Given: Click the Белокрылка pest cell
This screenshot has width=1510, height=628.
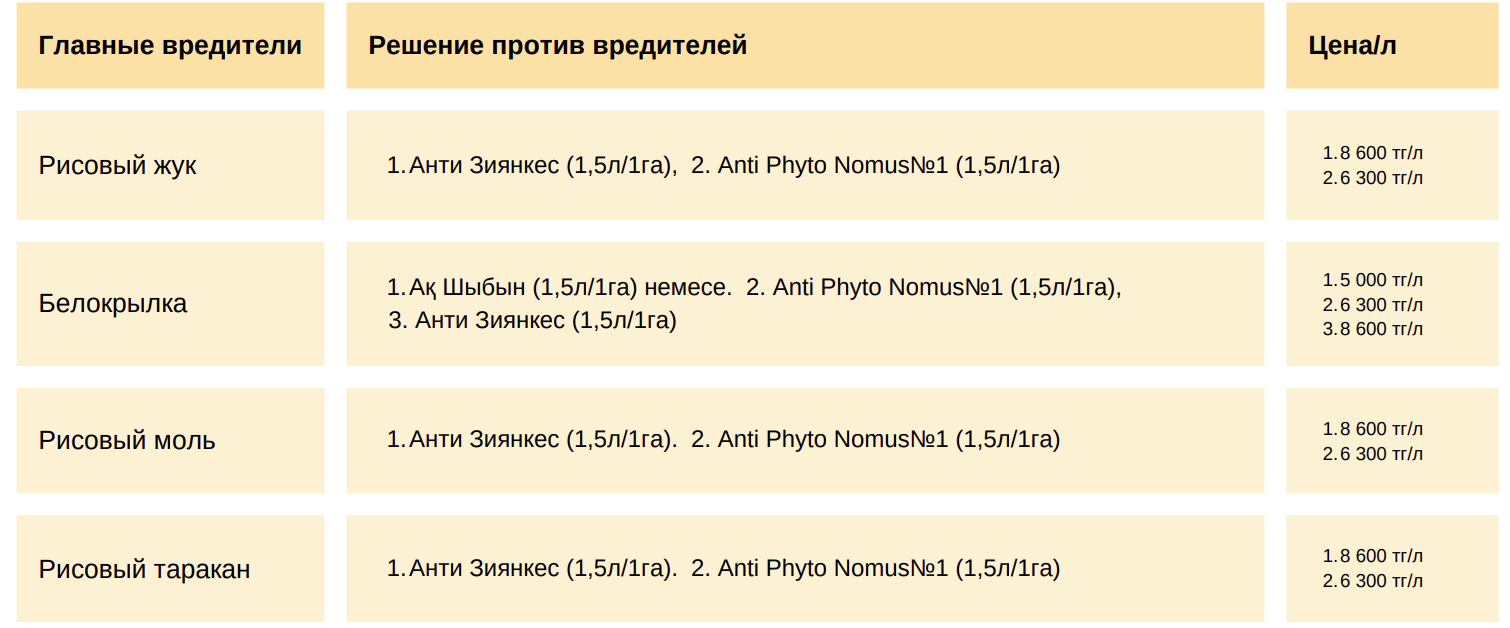Looking at the screenshot, I should pyautogui.click(x=170, y=303).
